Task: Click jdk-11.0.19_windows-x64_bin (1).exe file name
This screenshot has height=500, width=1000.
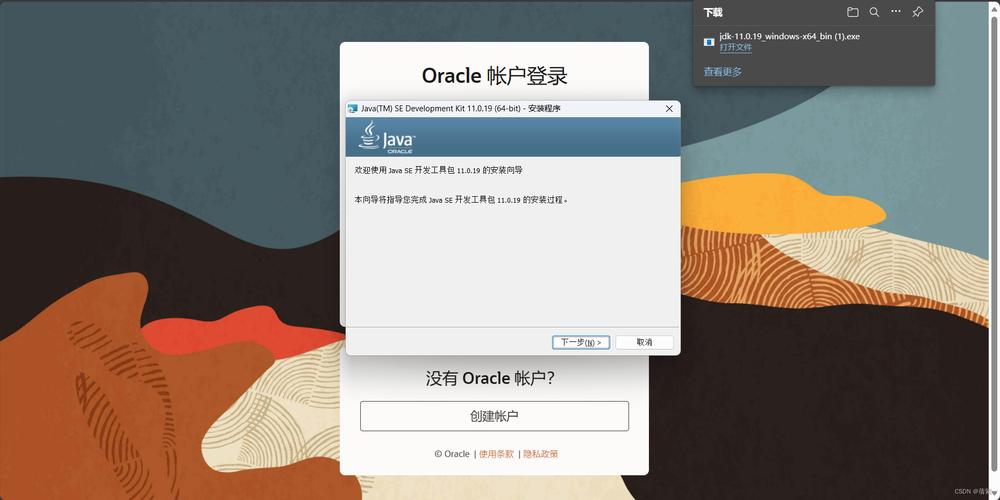Action: pyautogui.click(x=790, y=36)
